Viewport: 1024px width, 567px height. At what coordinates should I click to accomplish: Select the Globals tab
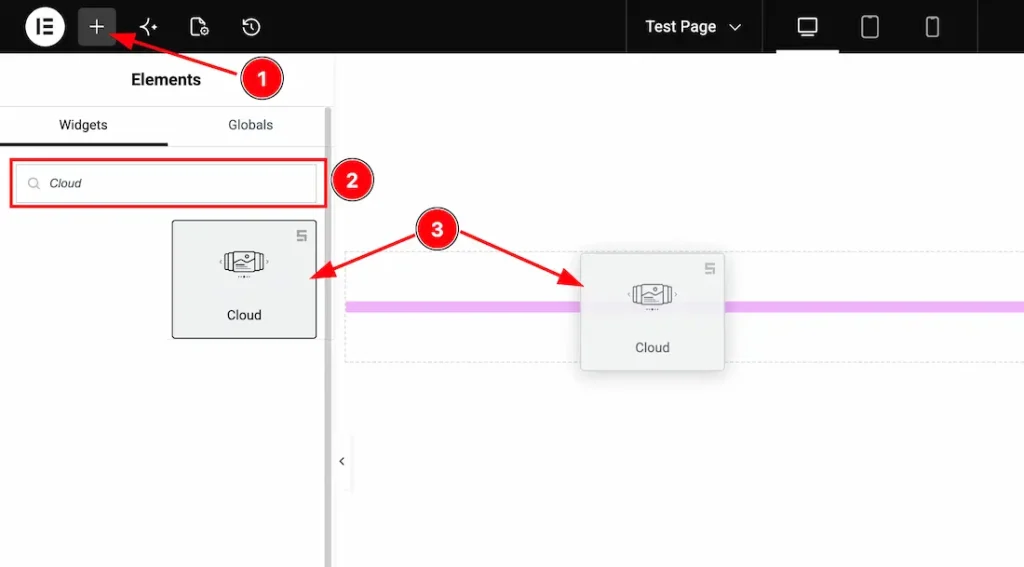[250, 125]
